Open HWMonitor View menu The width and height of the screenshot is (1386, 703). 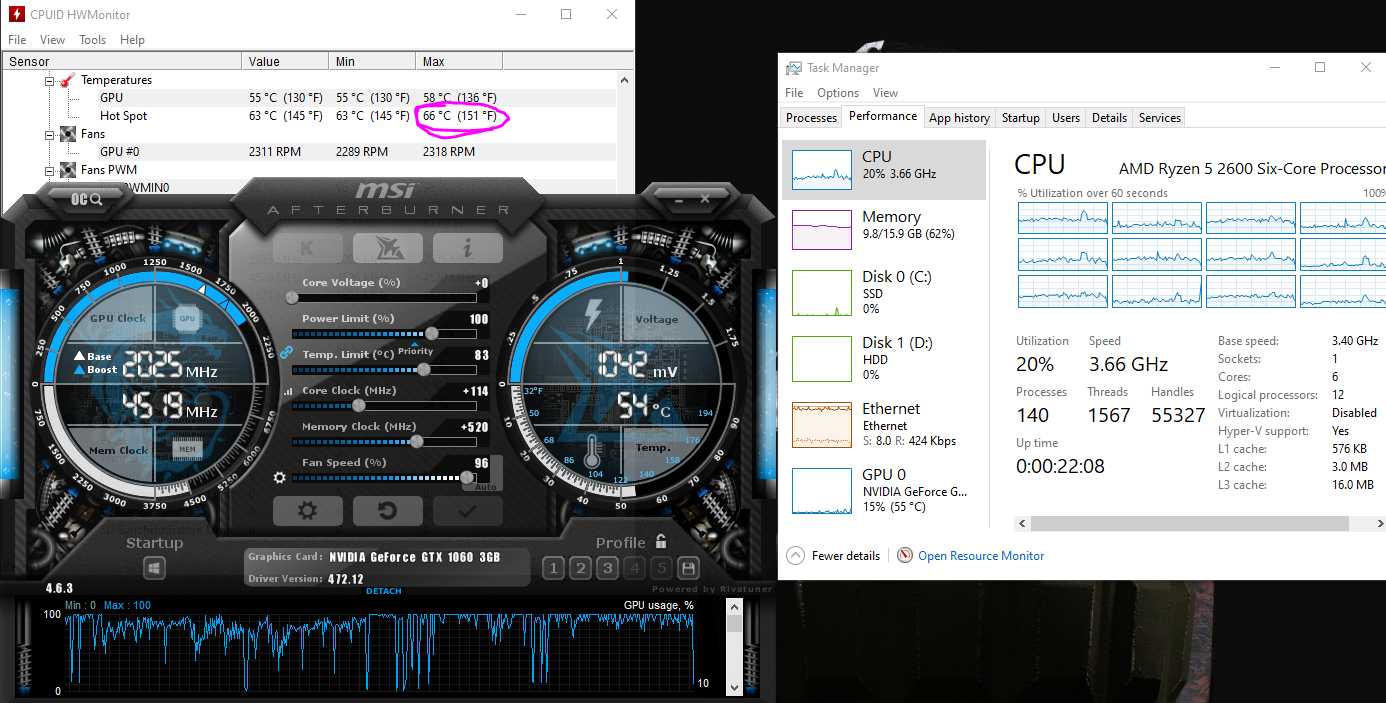click(52, 40)
